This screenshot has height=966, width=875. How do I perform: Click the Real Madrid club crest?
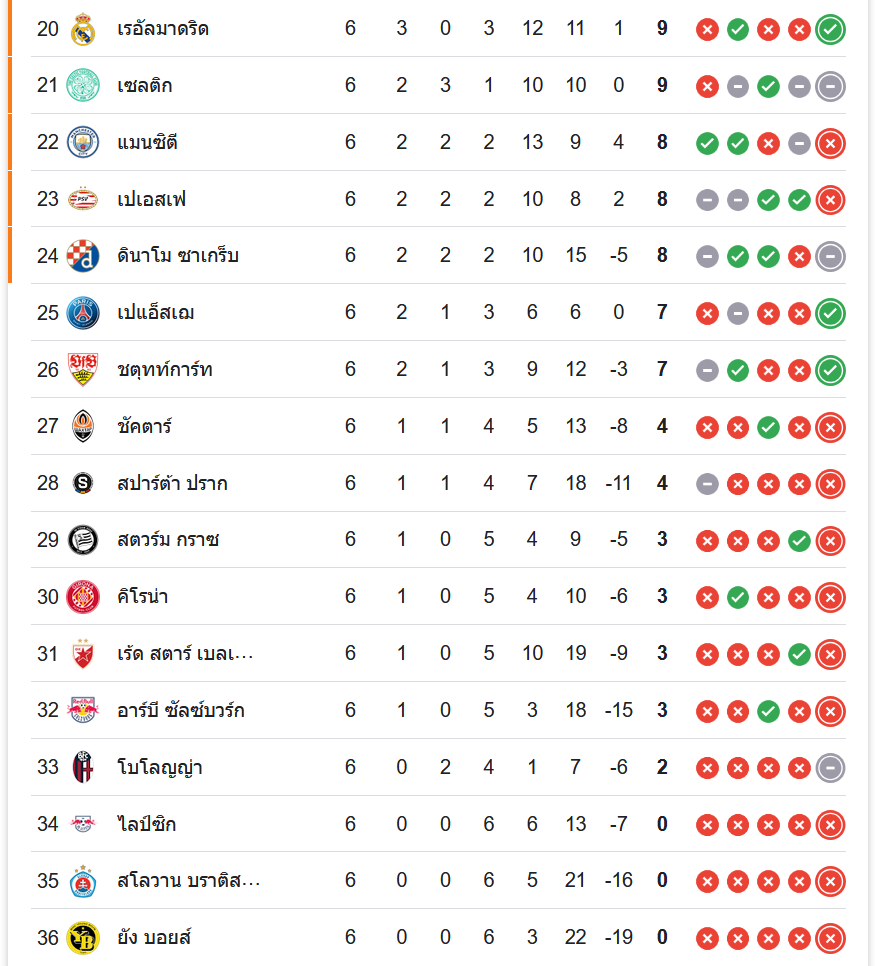(x=82, y=29)
